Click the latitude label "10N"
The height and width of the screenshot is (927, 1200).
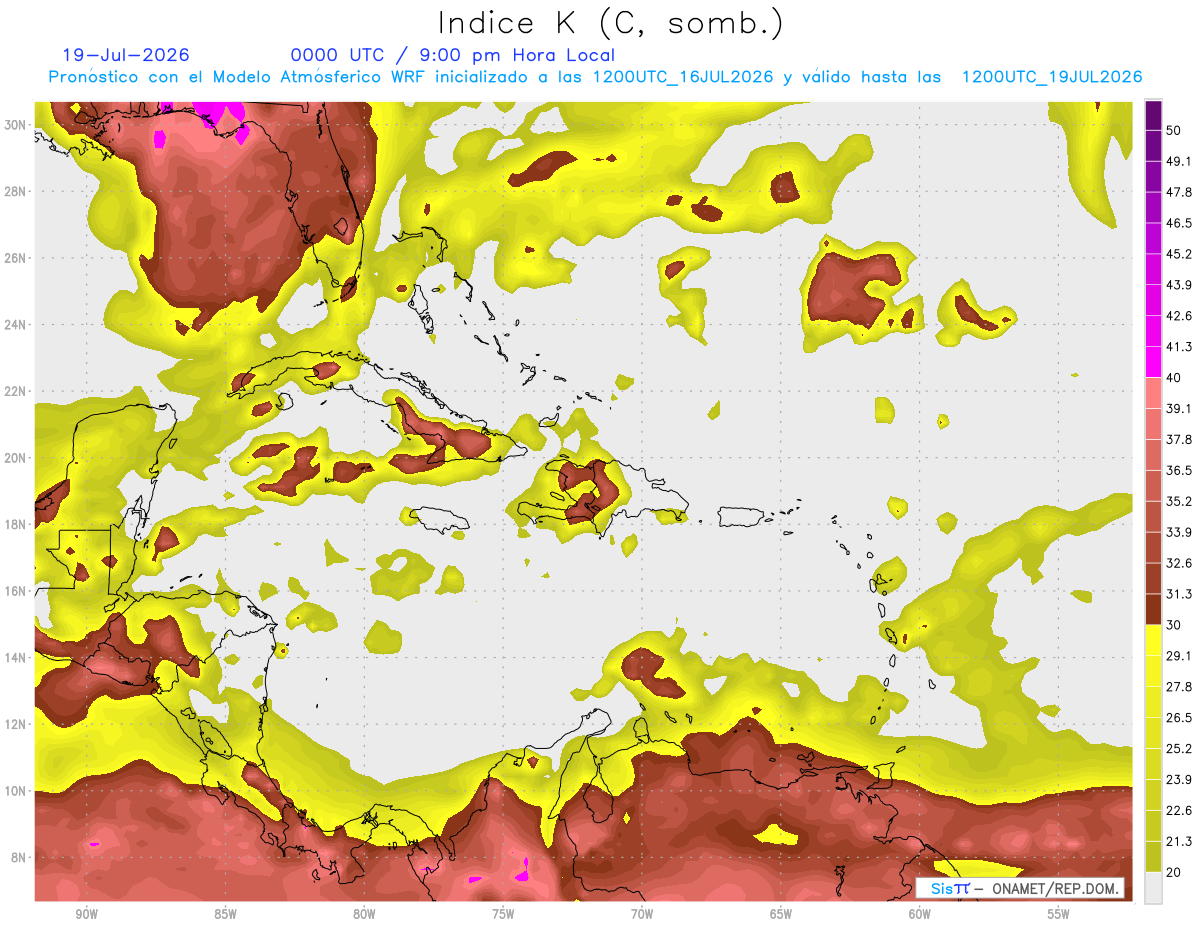coord(16,791)
